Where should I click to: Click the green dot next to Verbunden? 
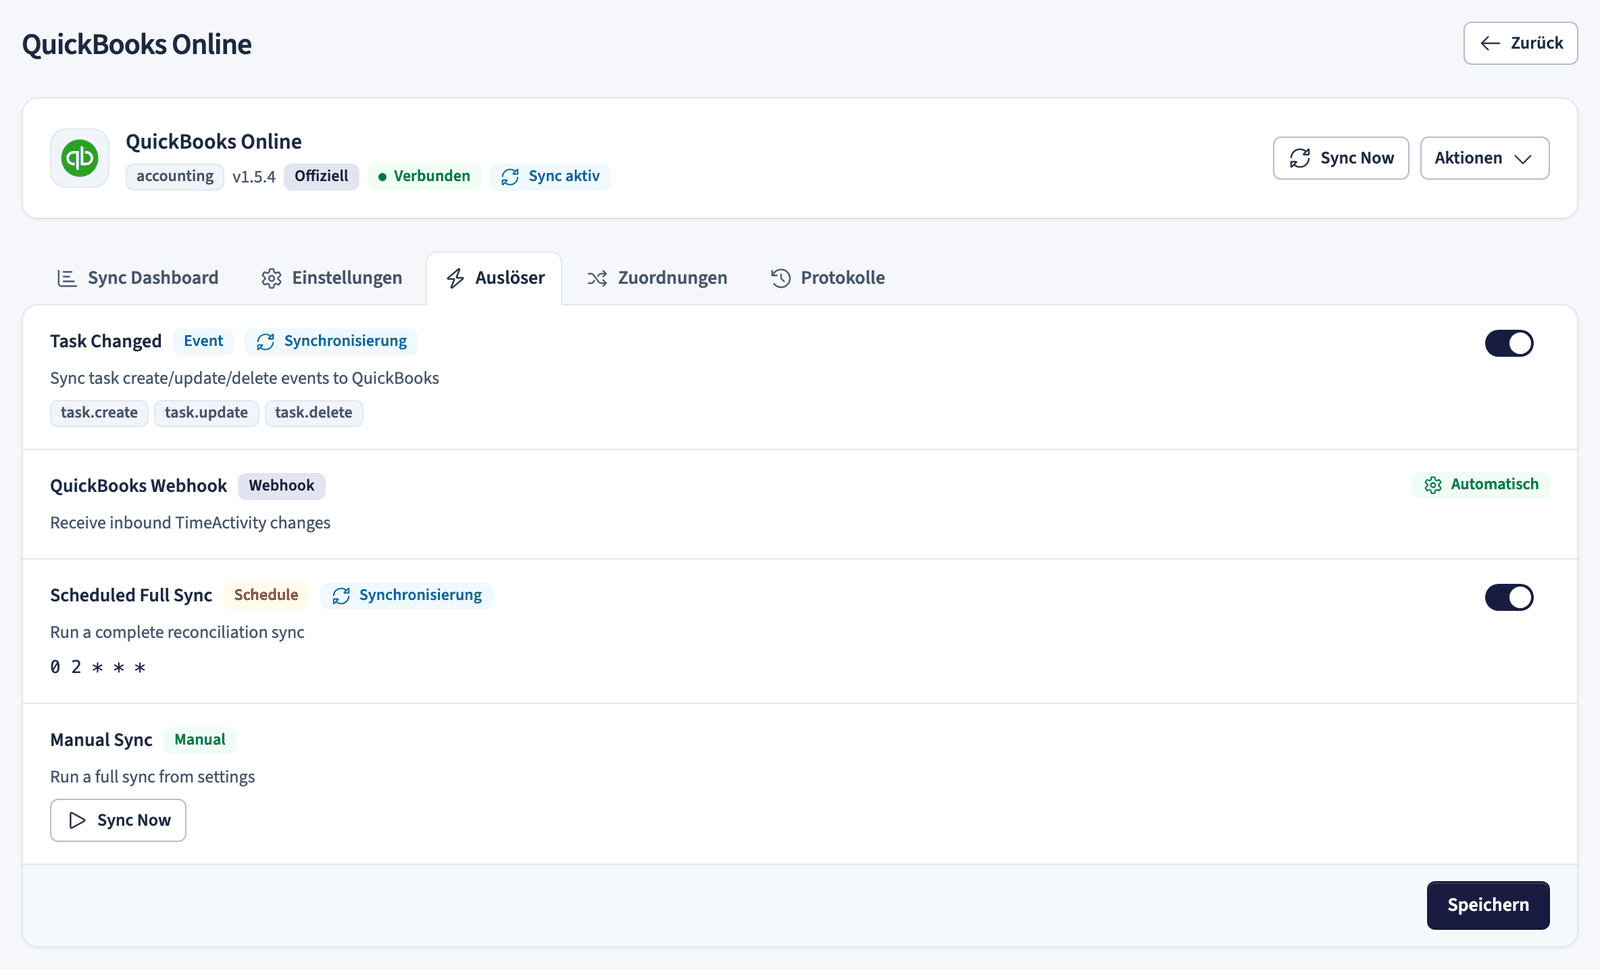tap(382, 177)
